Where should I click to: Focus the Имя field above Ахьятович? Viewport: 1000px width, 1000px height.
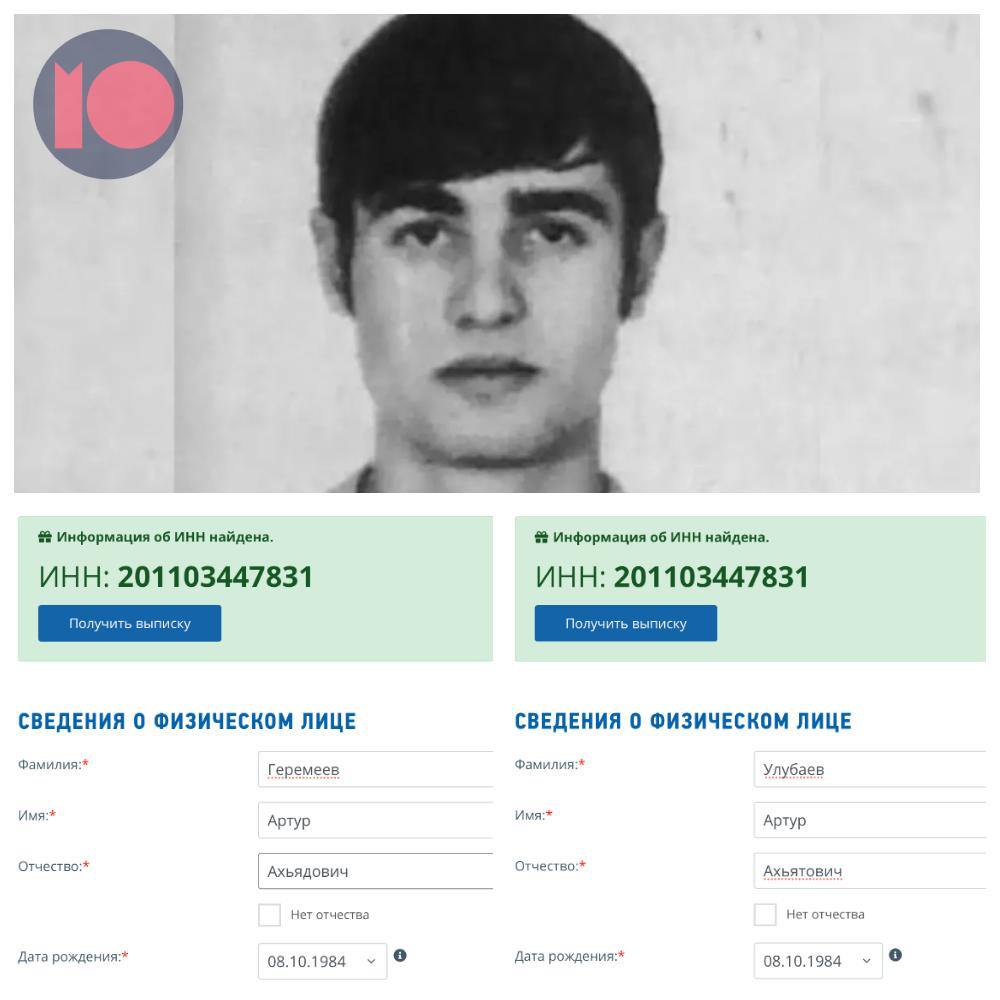pos(870,821)
